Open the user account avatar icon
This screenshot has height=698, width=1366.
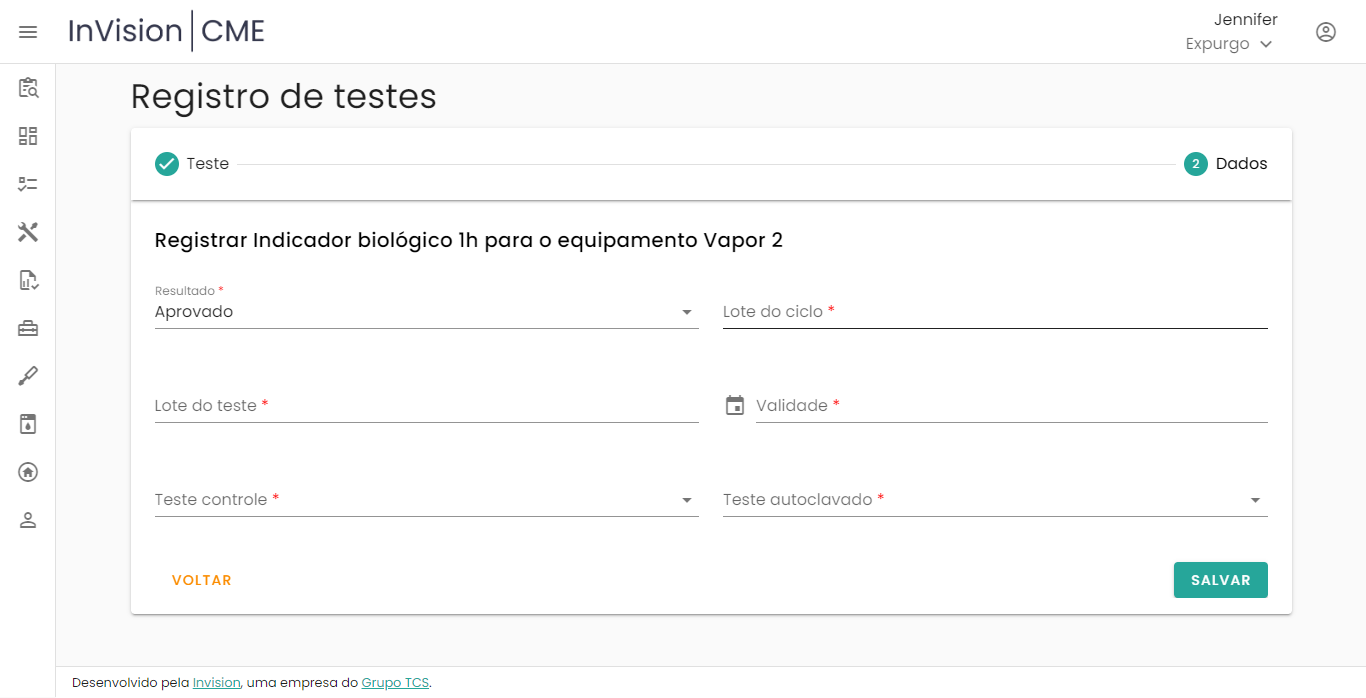tap(1326, 32)
